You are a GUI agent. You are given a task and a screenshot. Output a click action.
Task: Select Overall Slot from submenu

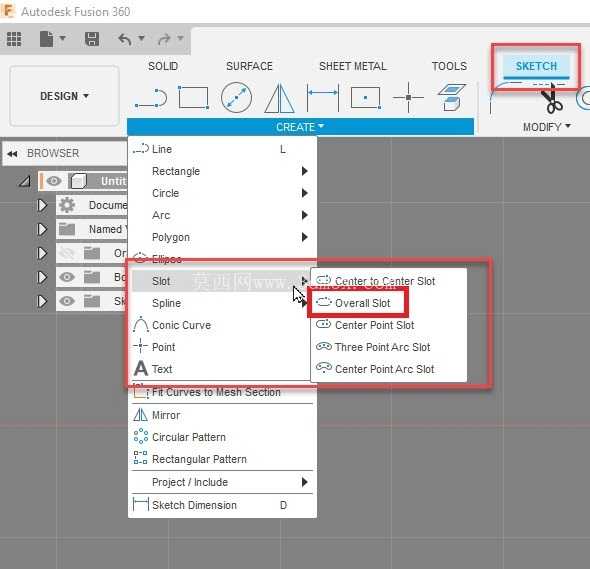click(x=389, y=303)
